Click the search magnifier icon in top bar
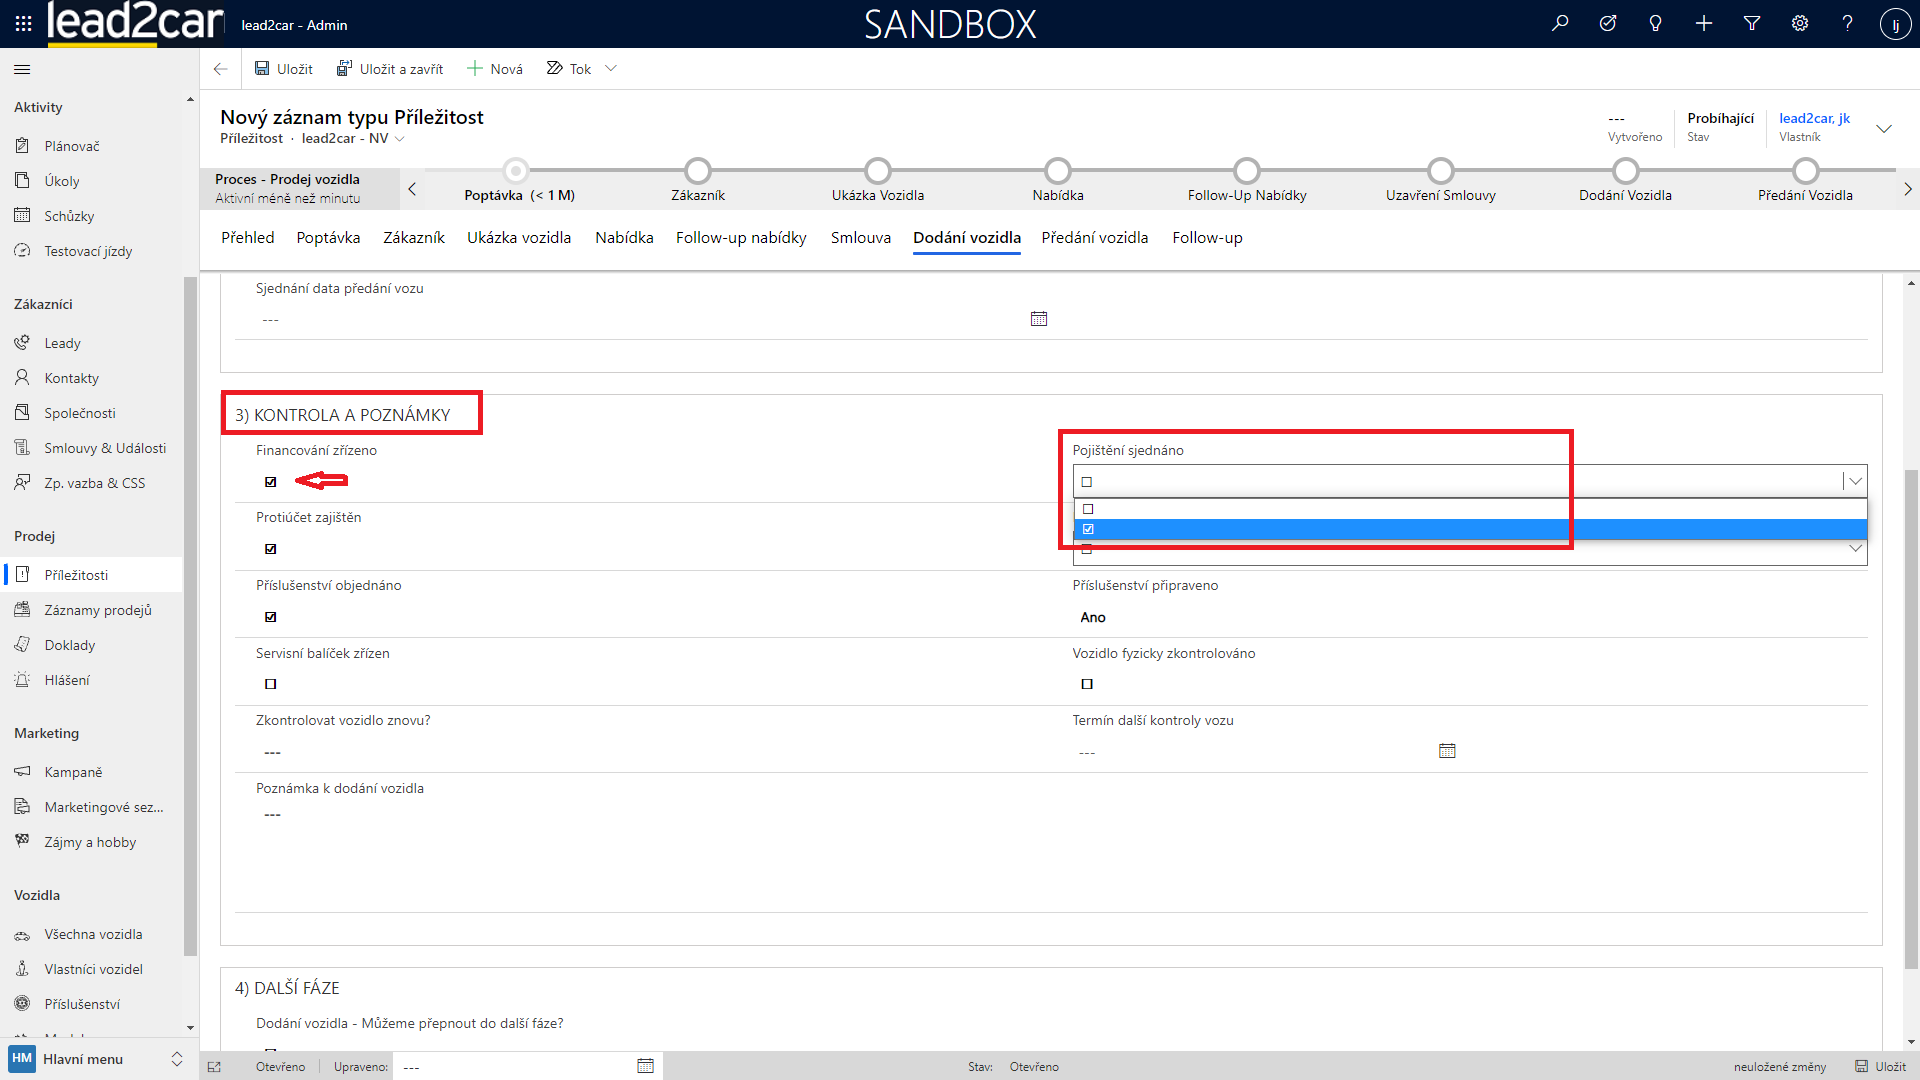 pyautogui.click(x=1560, y=24)
